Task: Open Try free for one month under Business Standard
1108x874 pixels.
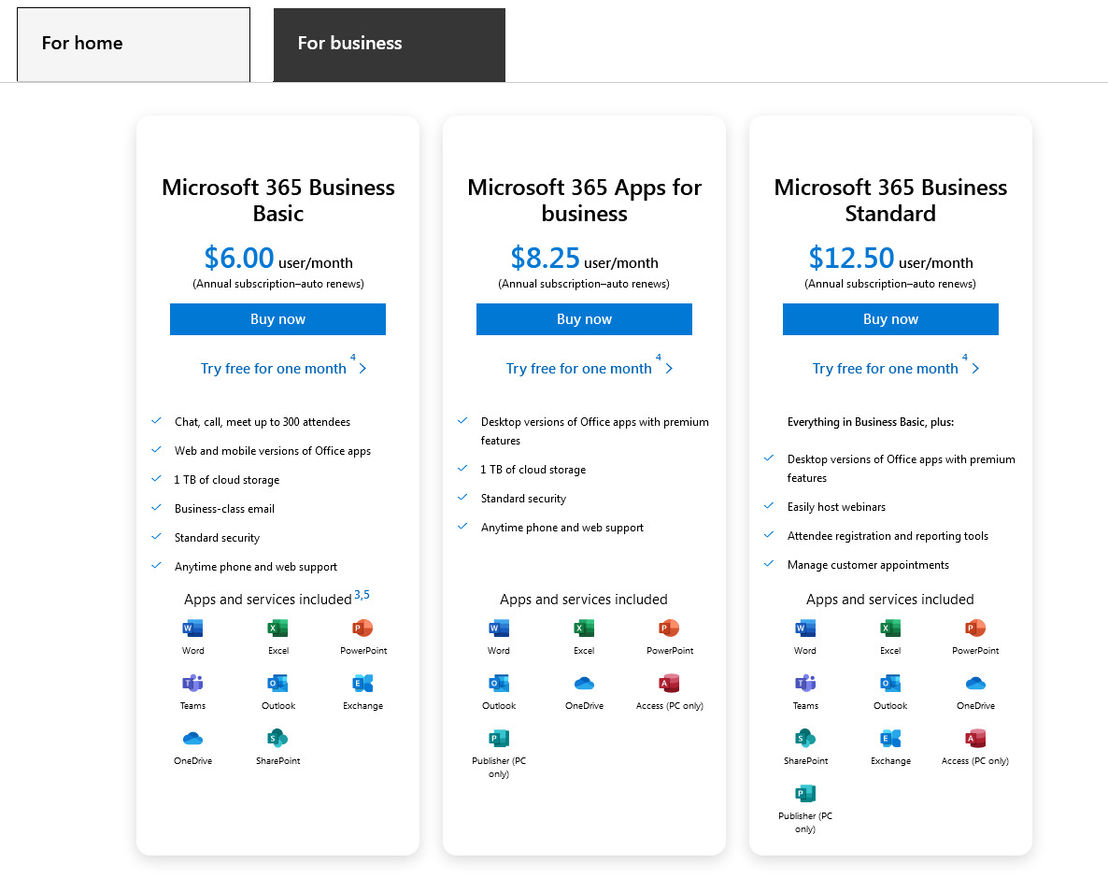Action: pyautogui.click(x=895, y=368)
